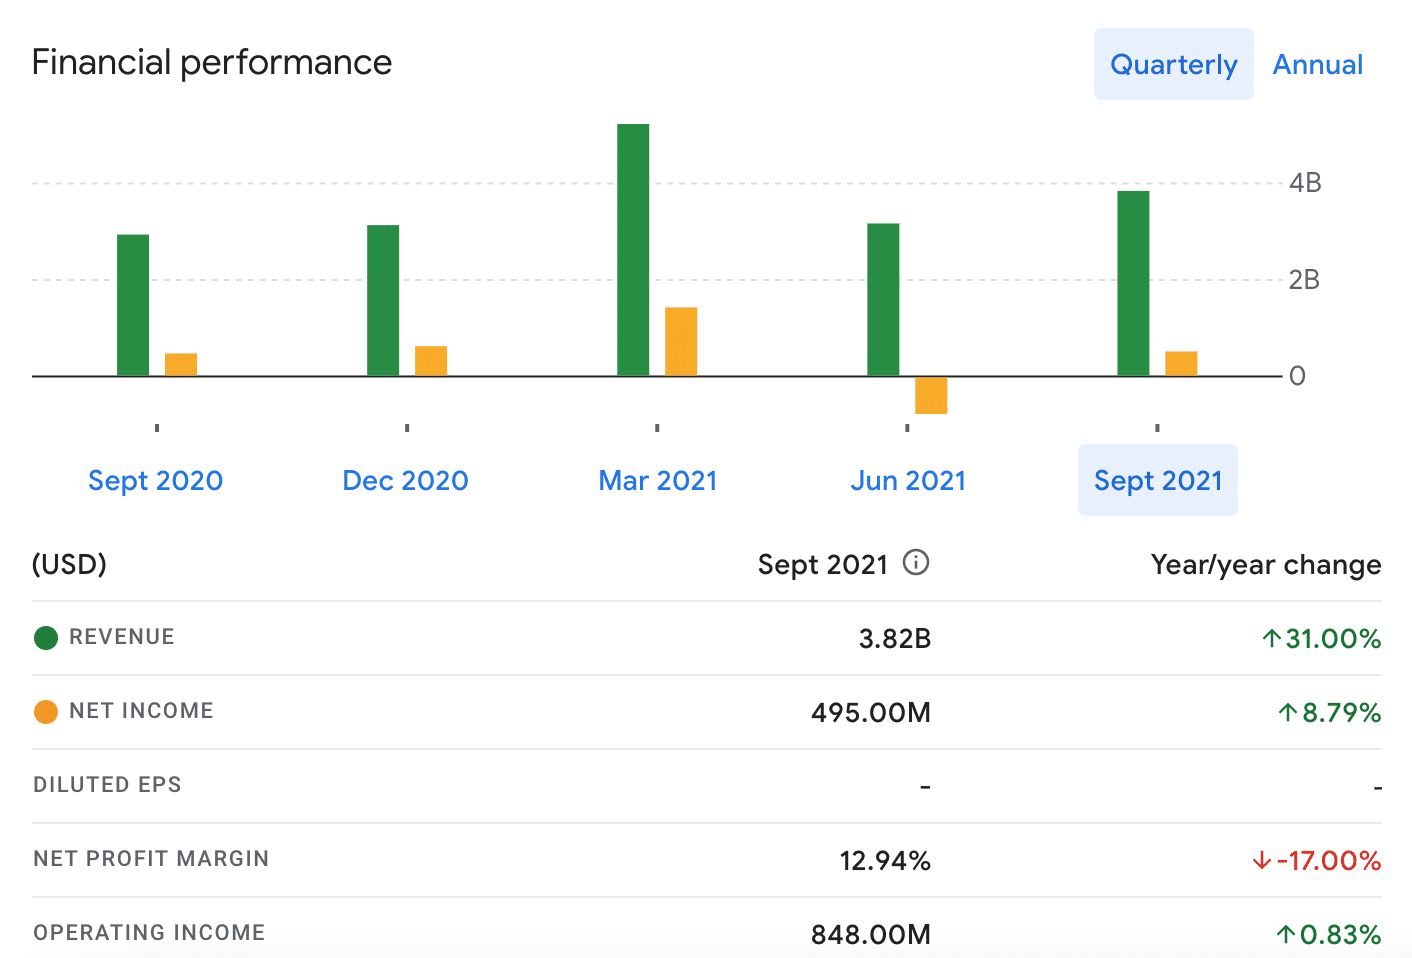Image resolution: width=1412 pixels, height=958 pixels.
Task: Click the negative orange bar for Jun 2021
Action: (930, 395)
